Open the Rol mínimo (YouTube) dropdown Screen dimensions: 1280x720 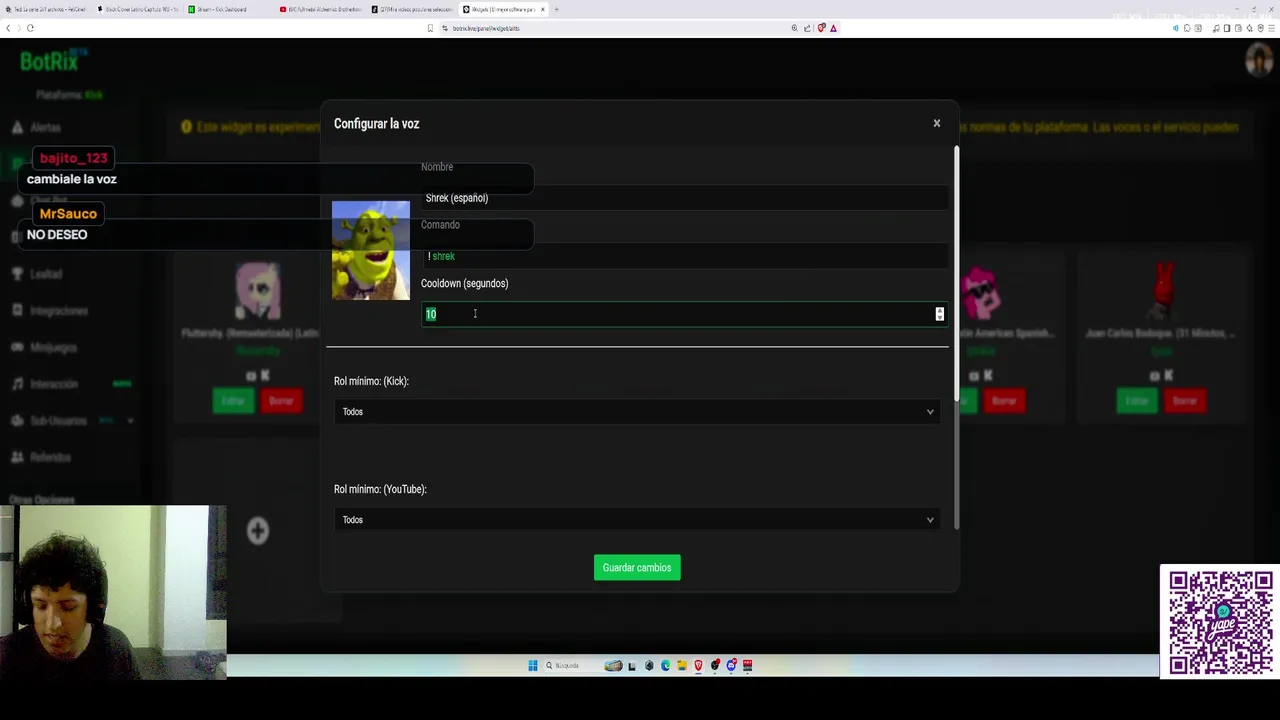pyautogui.click(x=637, y=520)
